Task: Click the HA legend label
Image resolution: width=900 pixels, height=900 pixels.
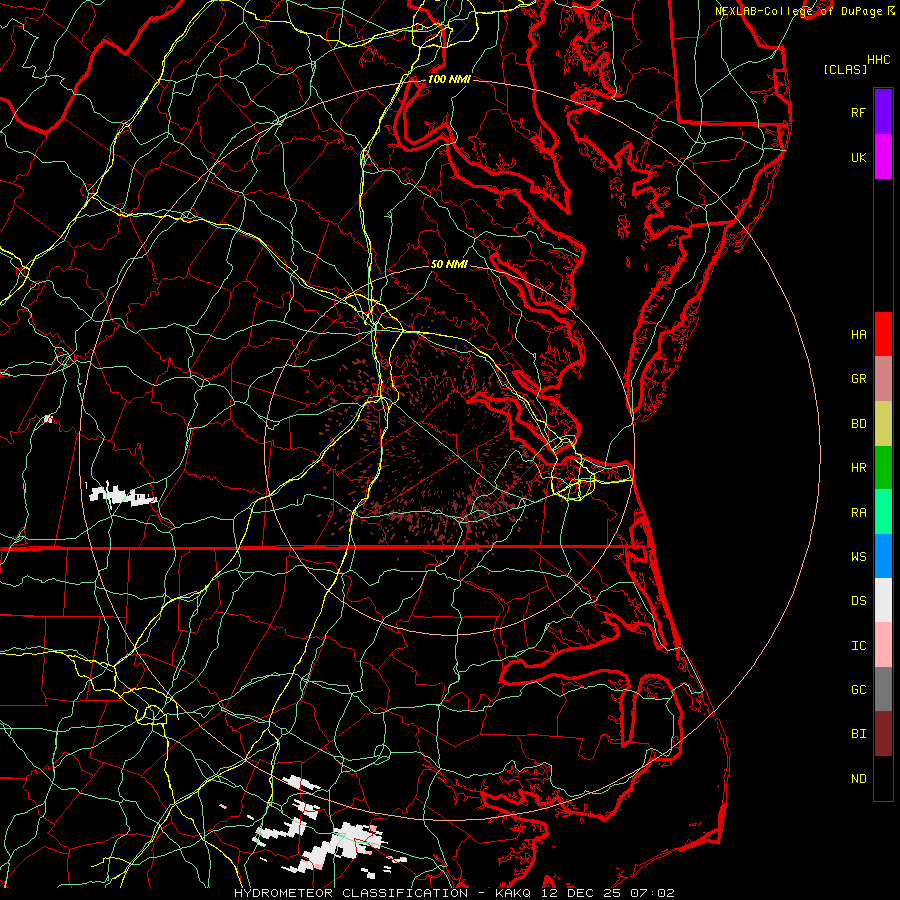Action: coord(858,335)
